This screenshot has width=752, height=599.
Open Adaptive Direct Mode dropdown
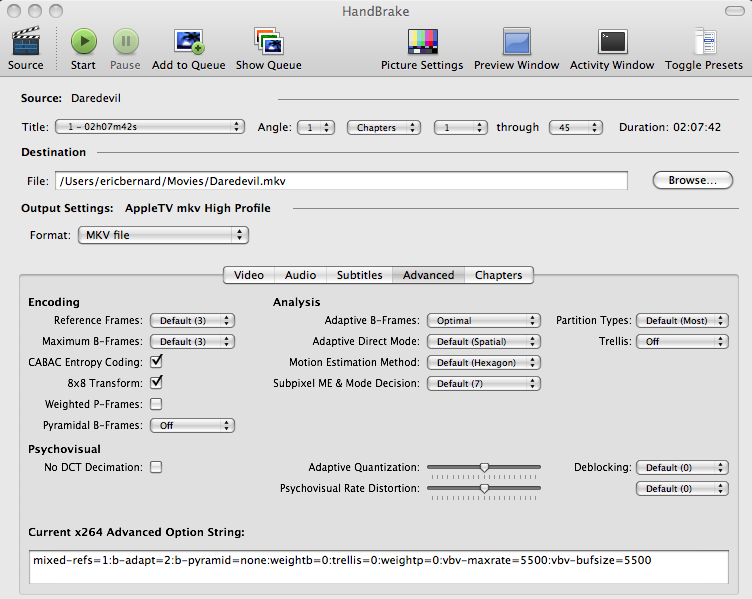click(x=484, y=341)
